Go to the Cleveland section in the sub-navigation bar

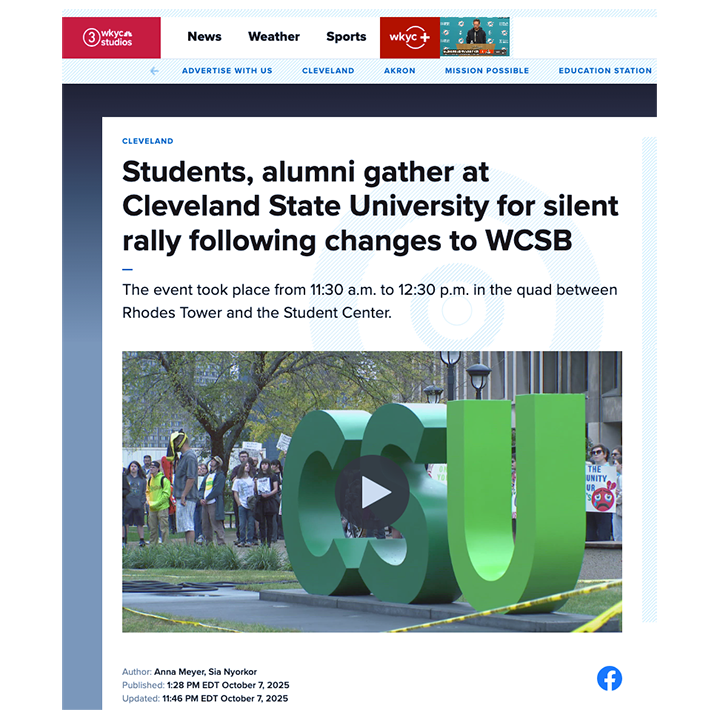[328, 71]
